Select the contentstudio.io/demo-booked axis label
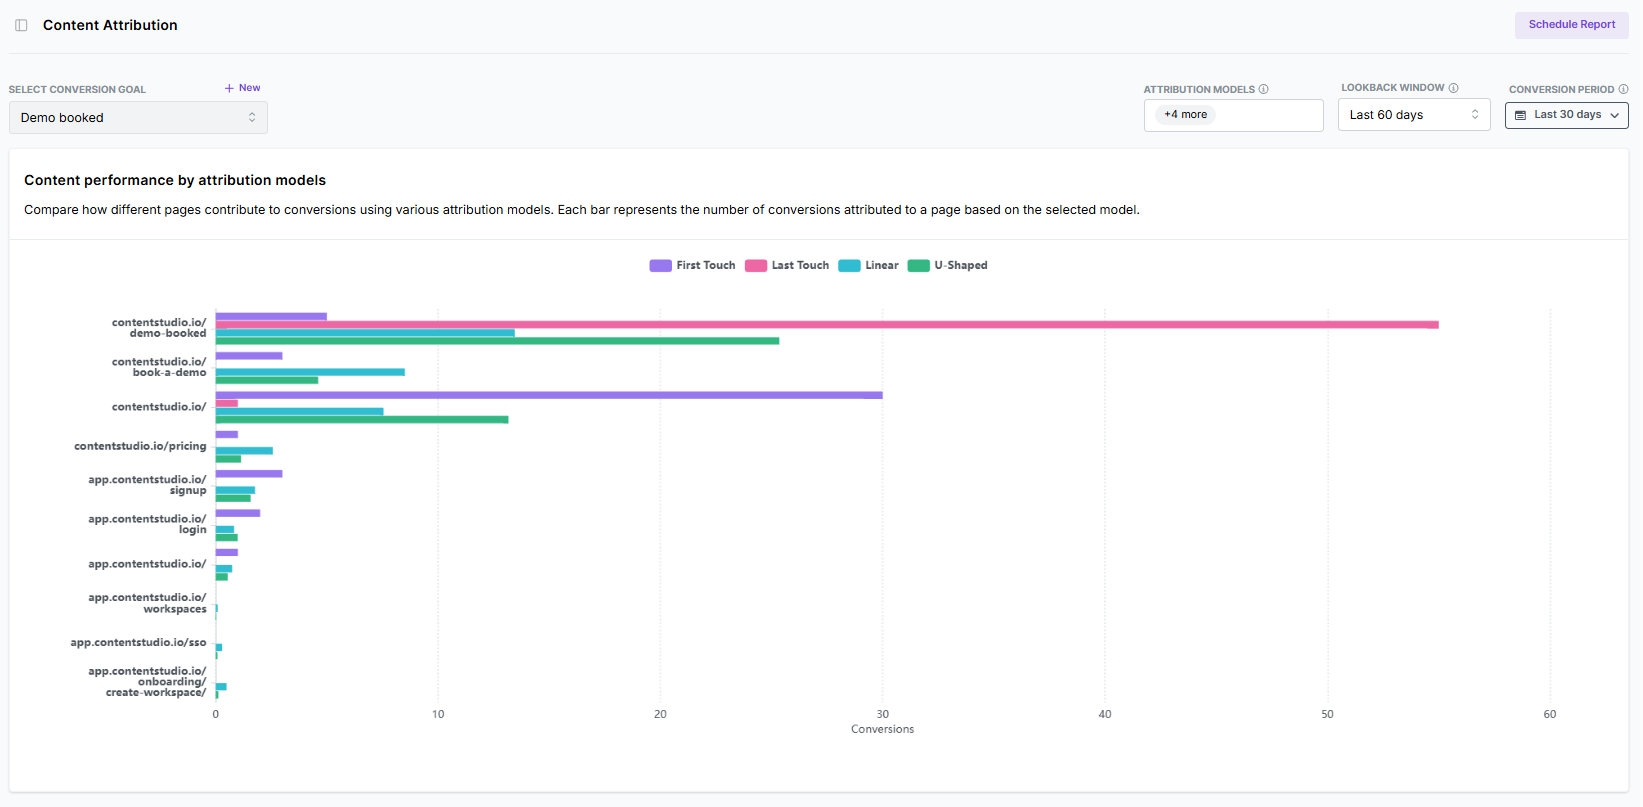This screenshot has width=1643, height=807. 159,328
